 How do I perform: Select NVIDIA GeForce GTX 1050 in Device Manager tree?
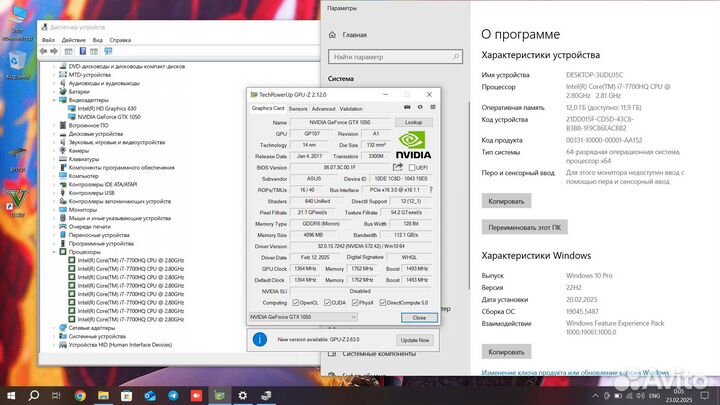point(109,117)
